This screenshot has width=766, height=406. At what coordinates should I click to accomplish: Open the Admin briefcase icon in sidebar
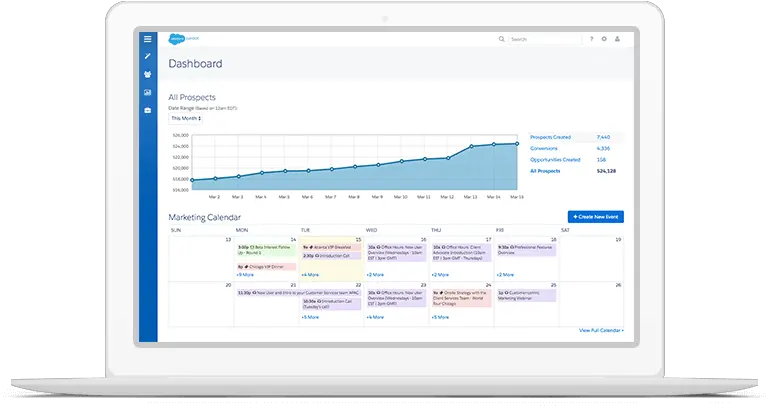coord(148,110)
